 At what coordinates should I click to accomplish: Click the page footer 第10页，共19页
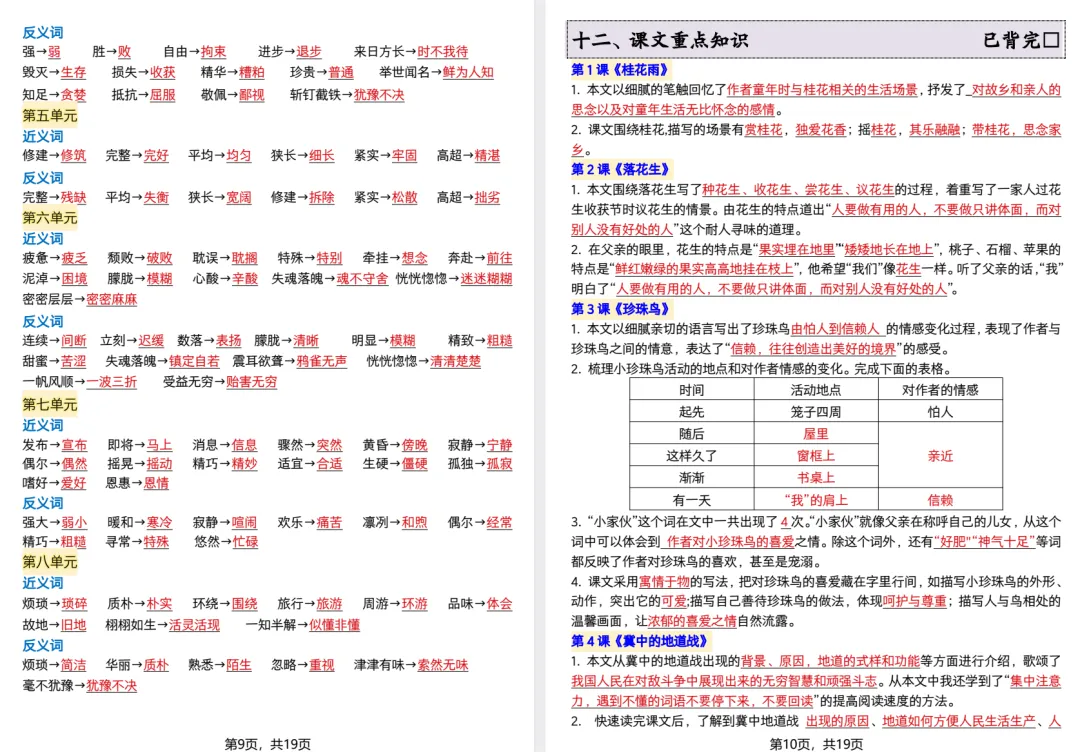click(x=816, y=744)
